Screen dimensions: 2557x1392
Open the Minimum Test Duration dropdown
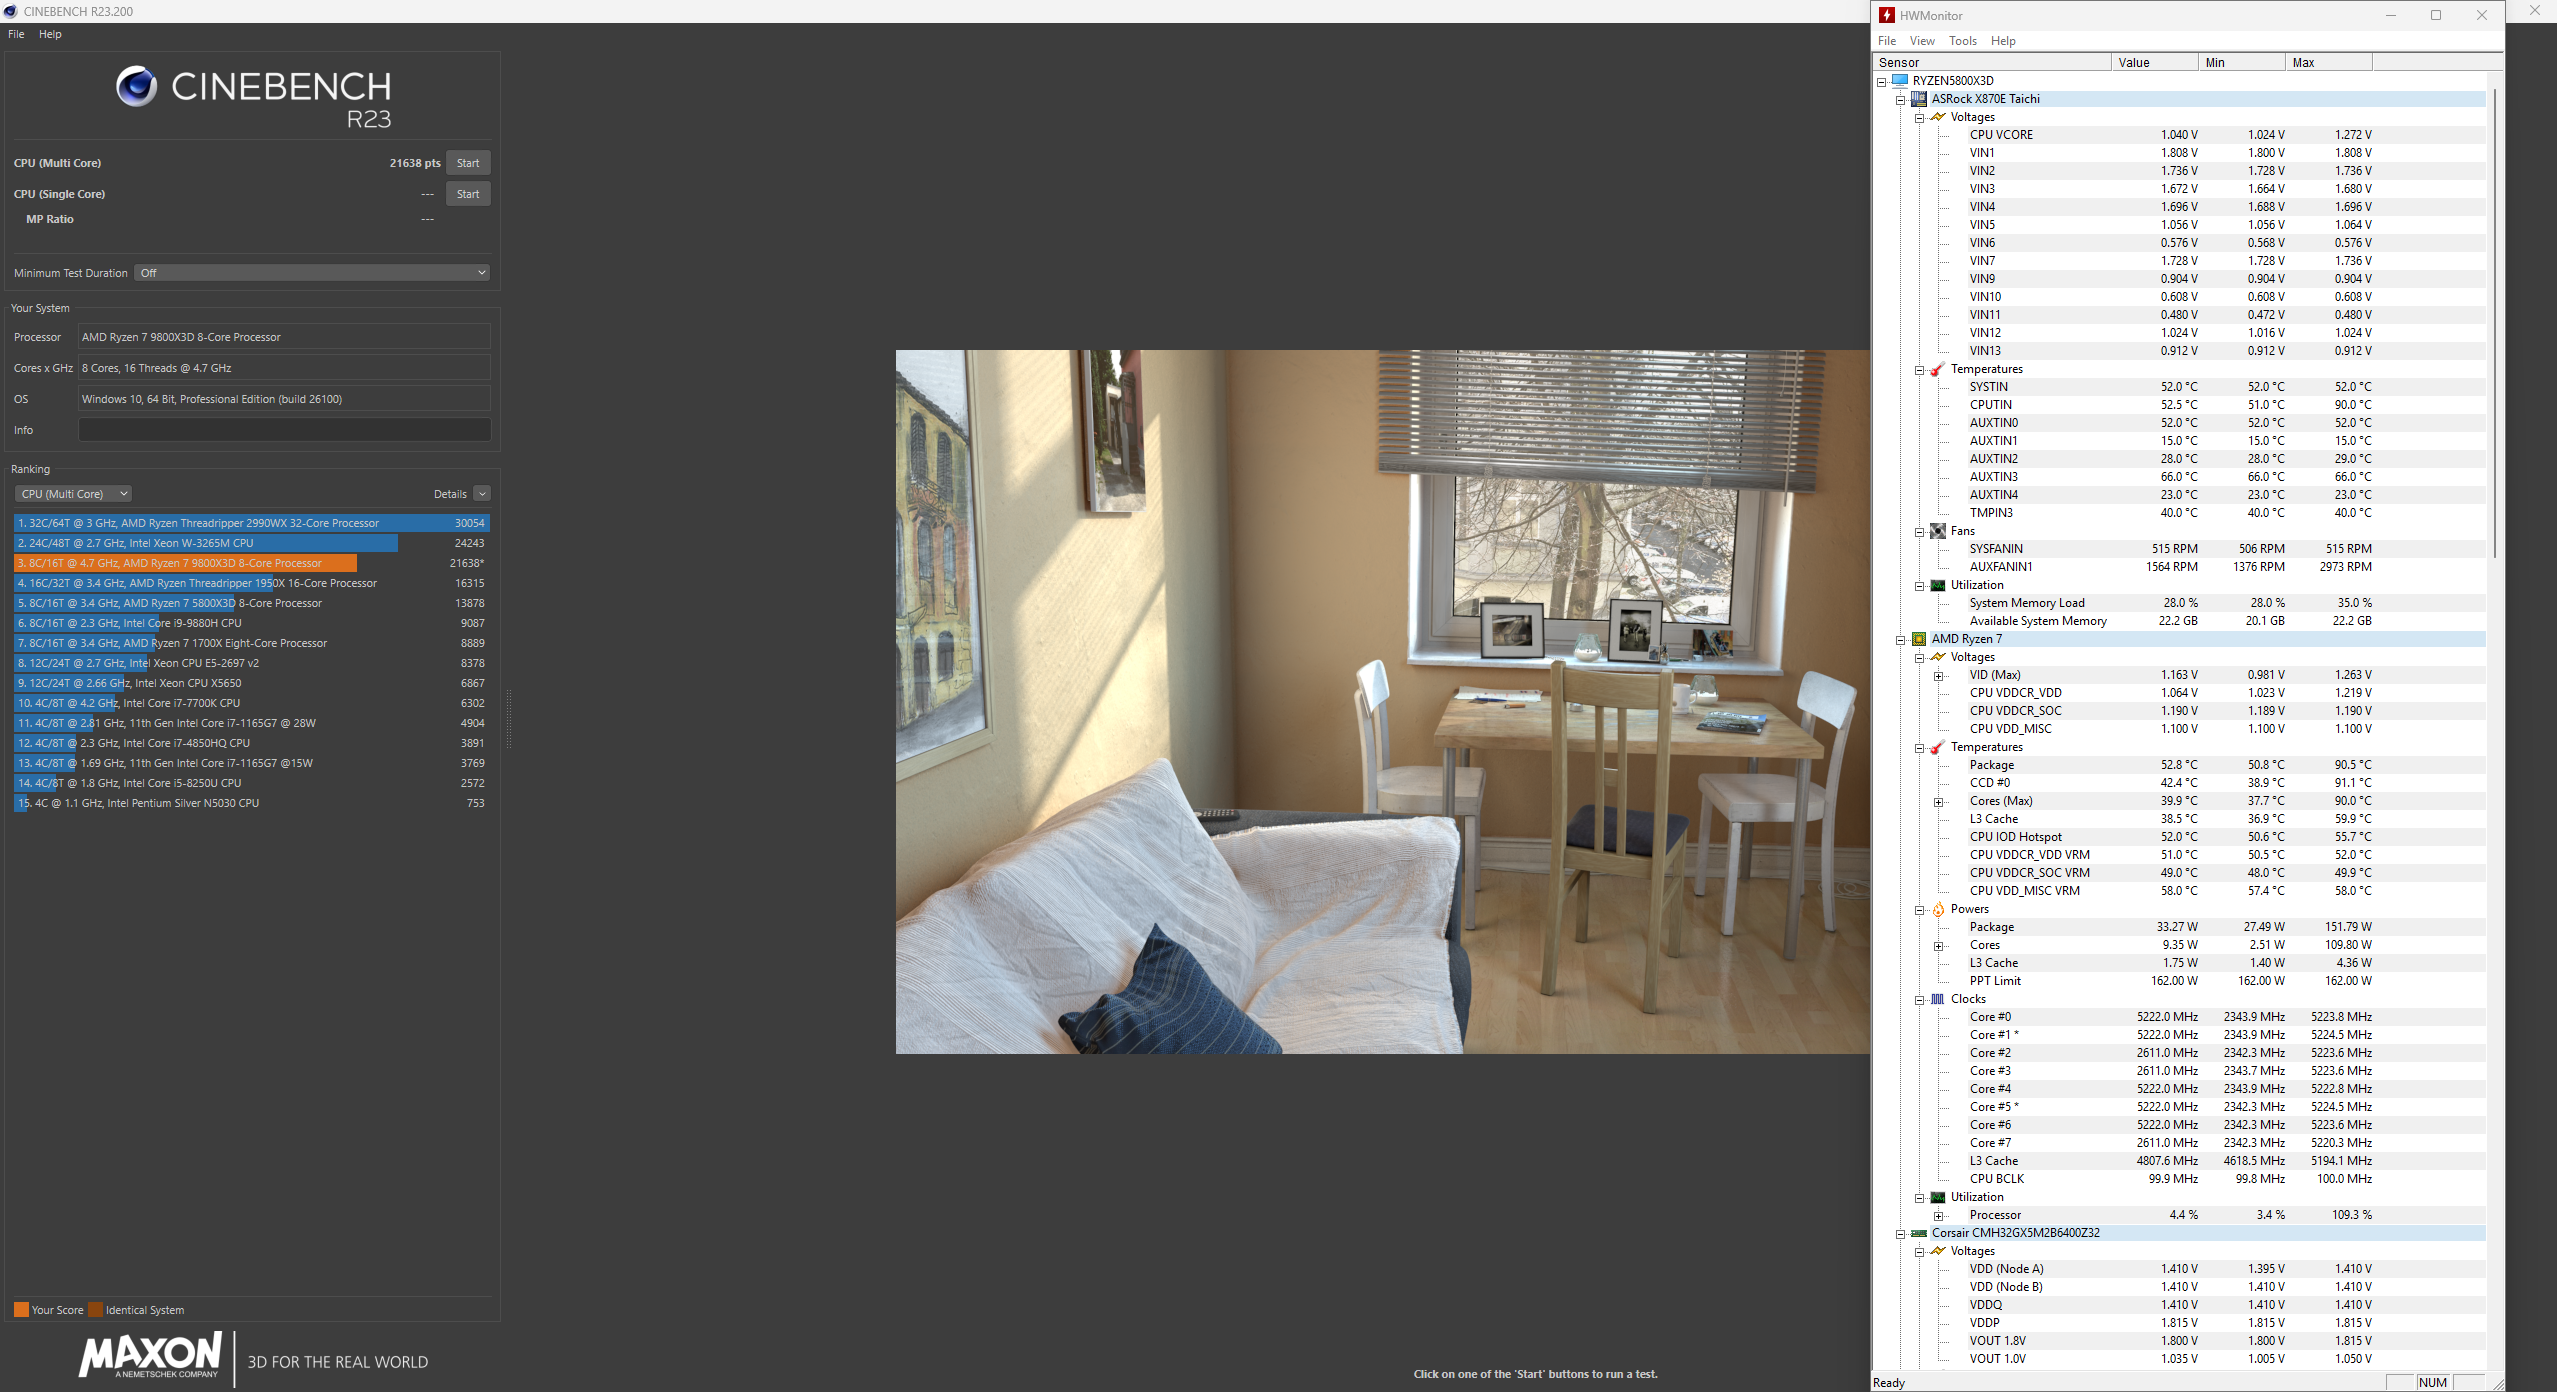tap(312, 273)
